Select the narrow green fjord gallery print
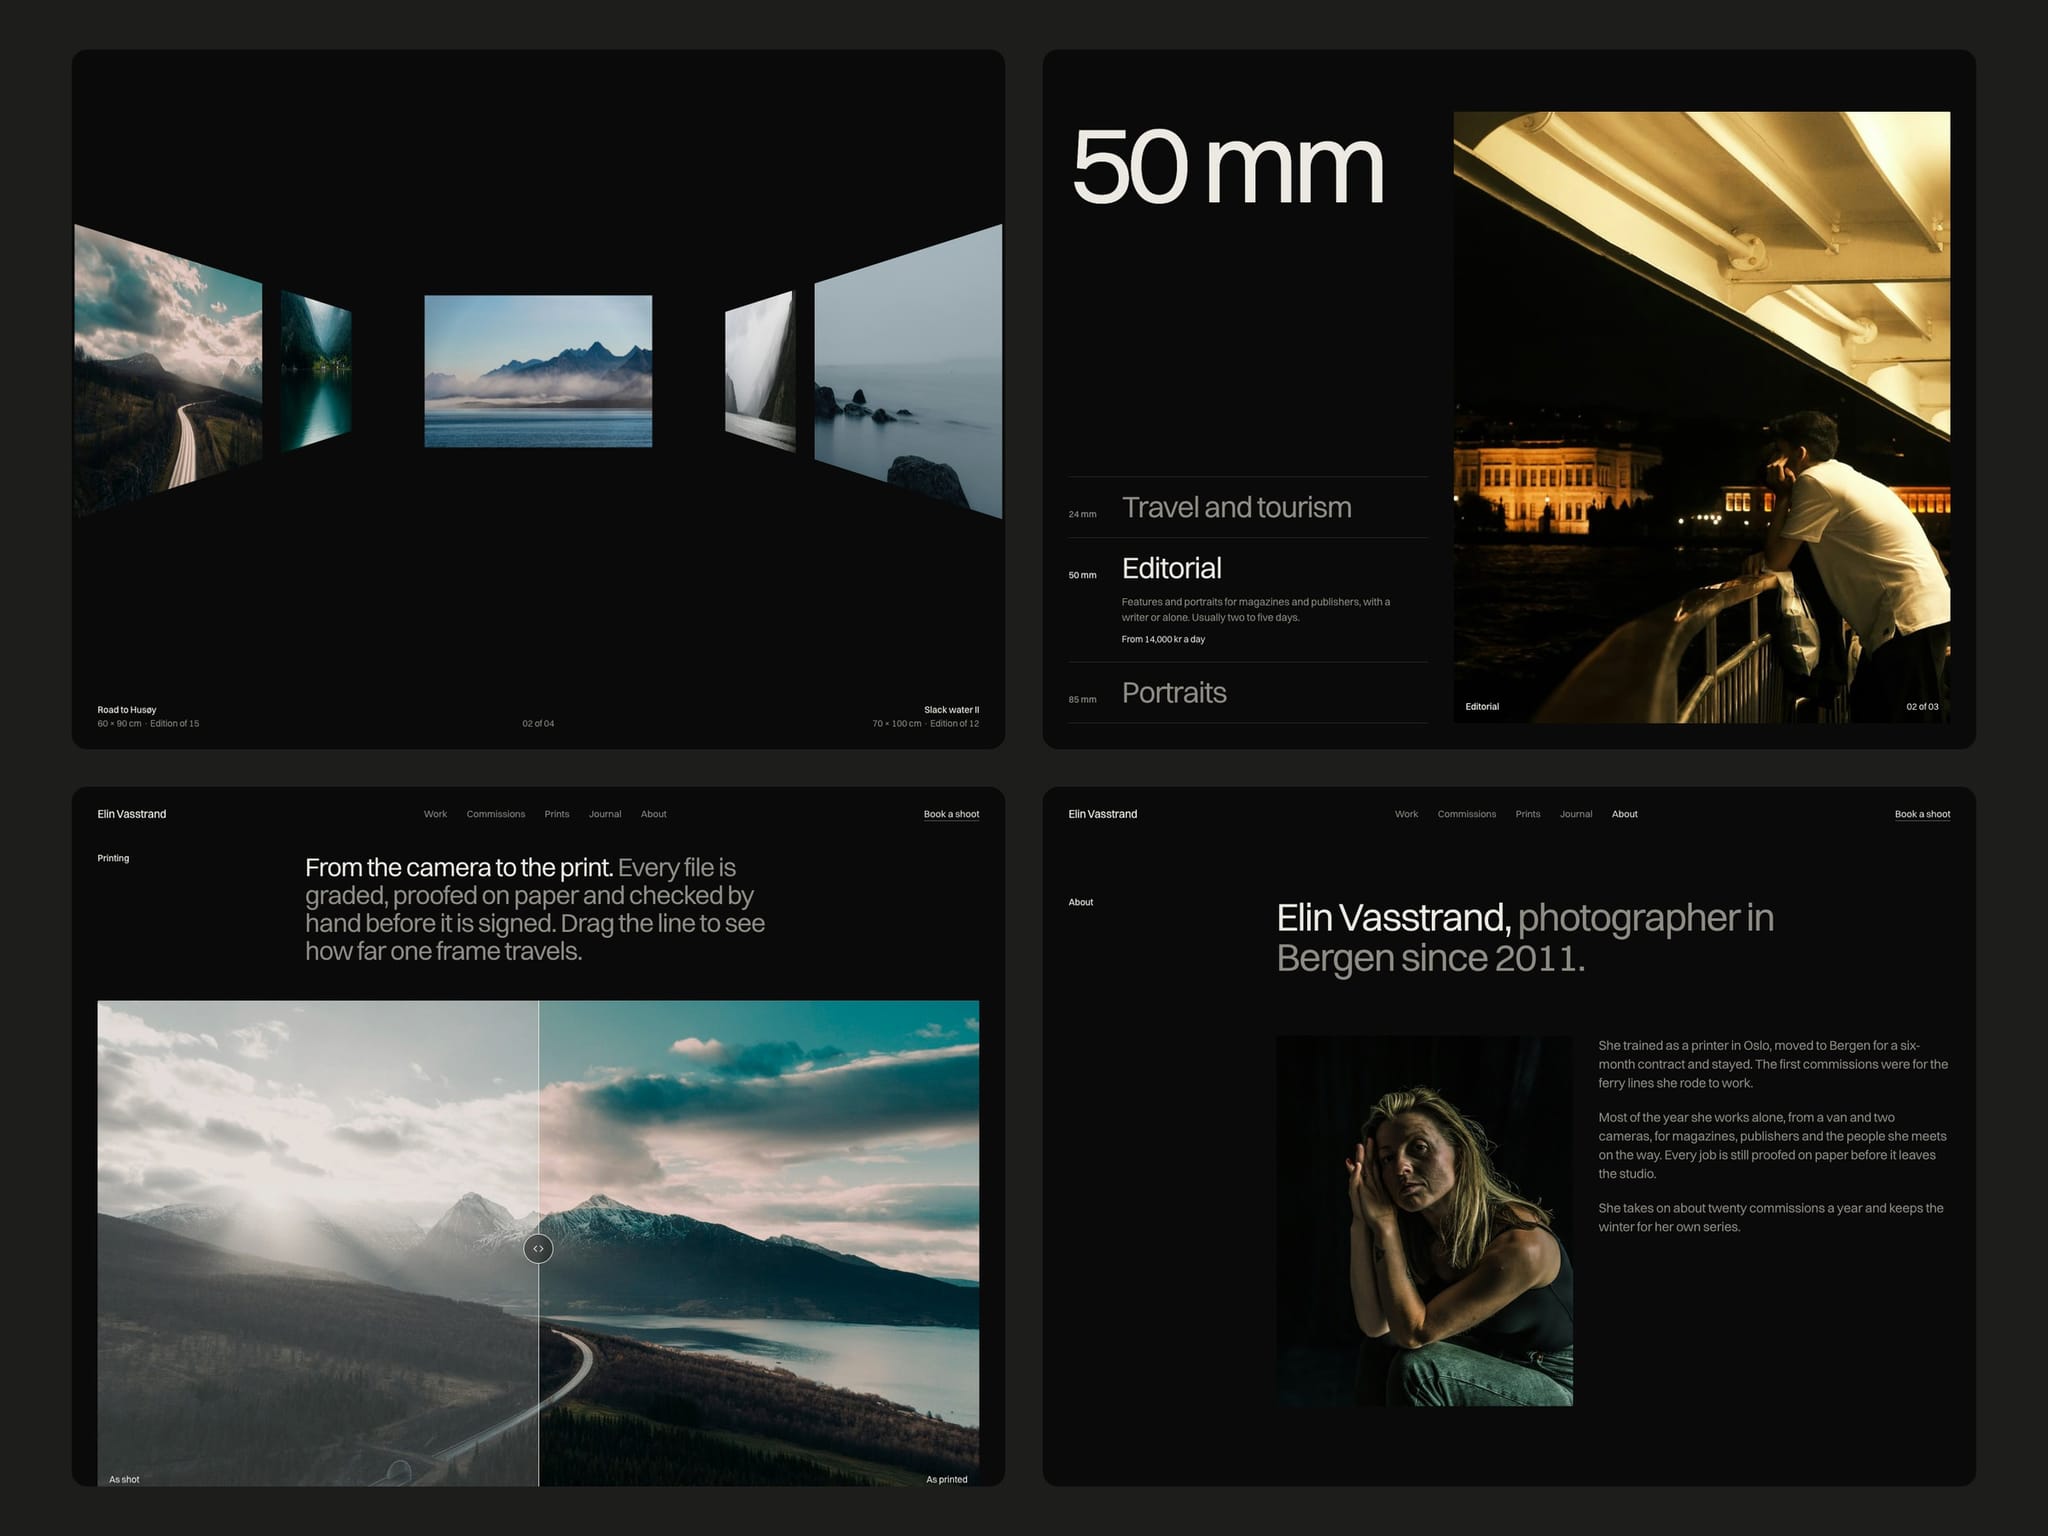Viewport: 2048px width, 1536px height. tap(316, 371)
